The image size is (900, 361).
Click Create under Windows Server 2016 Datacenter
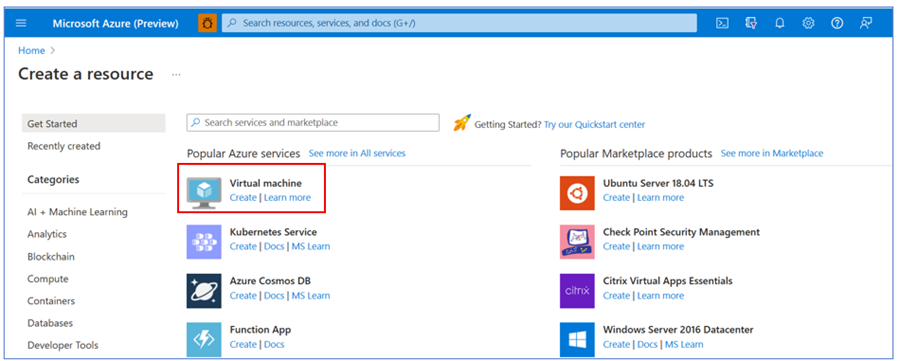(x=616, y=344)
